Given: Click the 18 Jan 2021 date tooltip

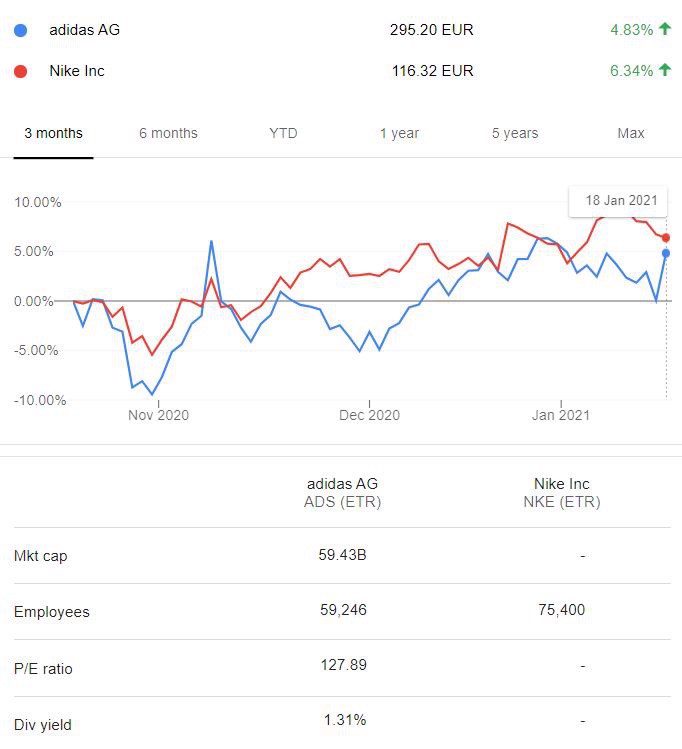Looking at the screenshot, I should (617, 201).
